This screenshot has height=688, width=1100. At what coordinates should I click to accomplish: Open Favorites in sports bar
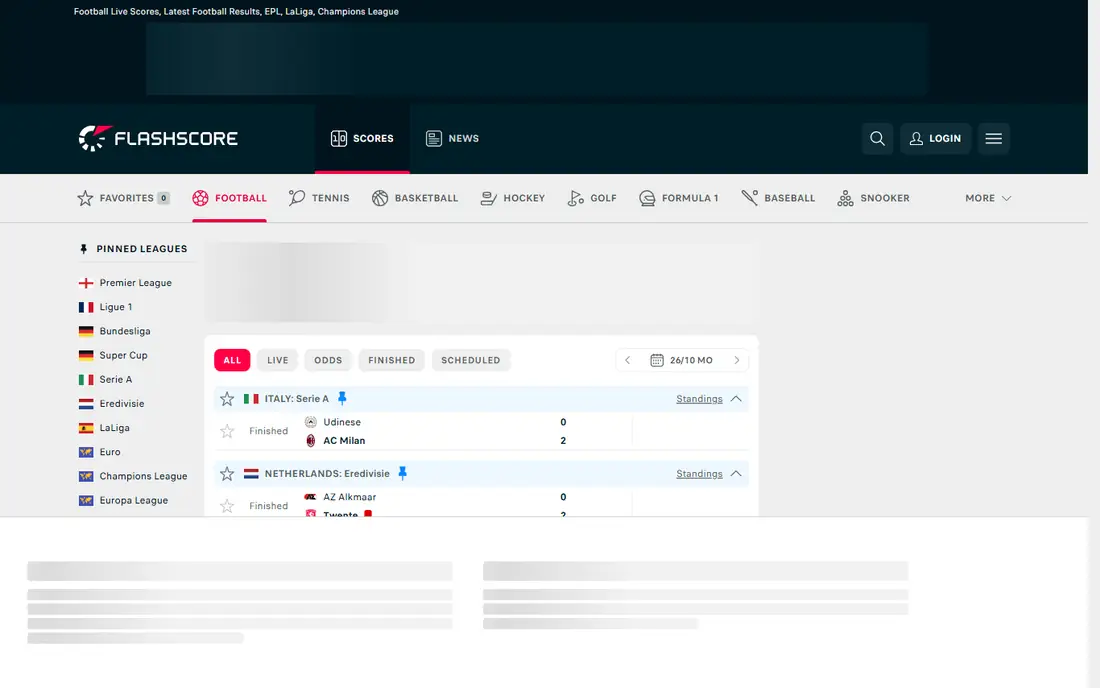coord(123,198)
